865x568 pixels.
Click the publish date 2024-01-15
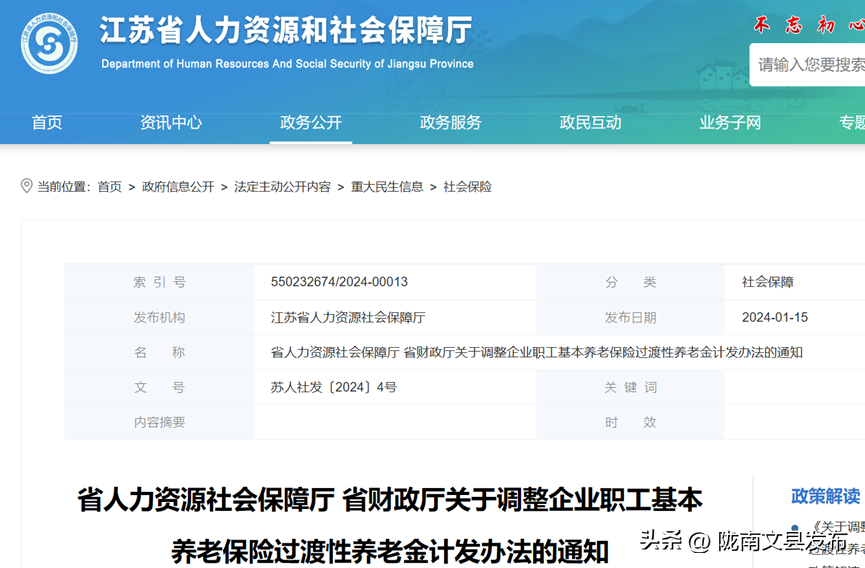coord(774,317)
